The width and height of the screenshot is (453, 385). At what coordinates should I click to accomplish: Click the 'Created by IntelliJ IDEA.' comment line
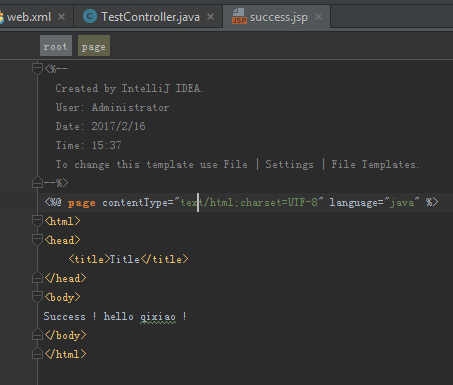point(129,88)
